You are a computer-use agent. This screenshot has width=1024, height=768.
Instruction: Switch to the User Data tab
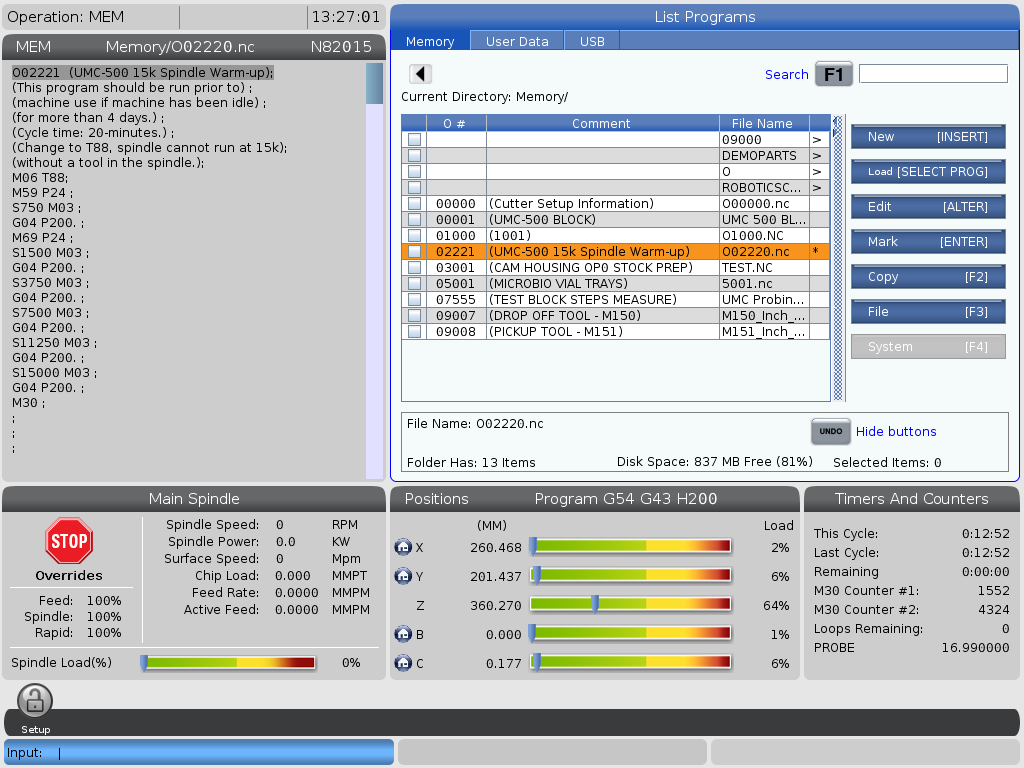point(517,41)
